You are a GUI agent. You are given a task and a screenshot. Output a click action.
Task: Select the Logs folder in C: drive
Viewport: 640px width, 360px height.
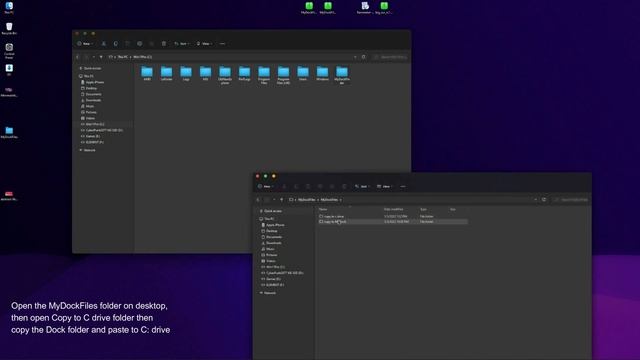186,73
